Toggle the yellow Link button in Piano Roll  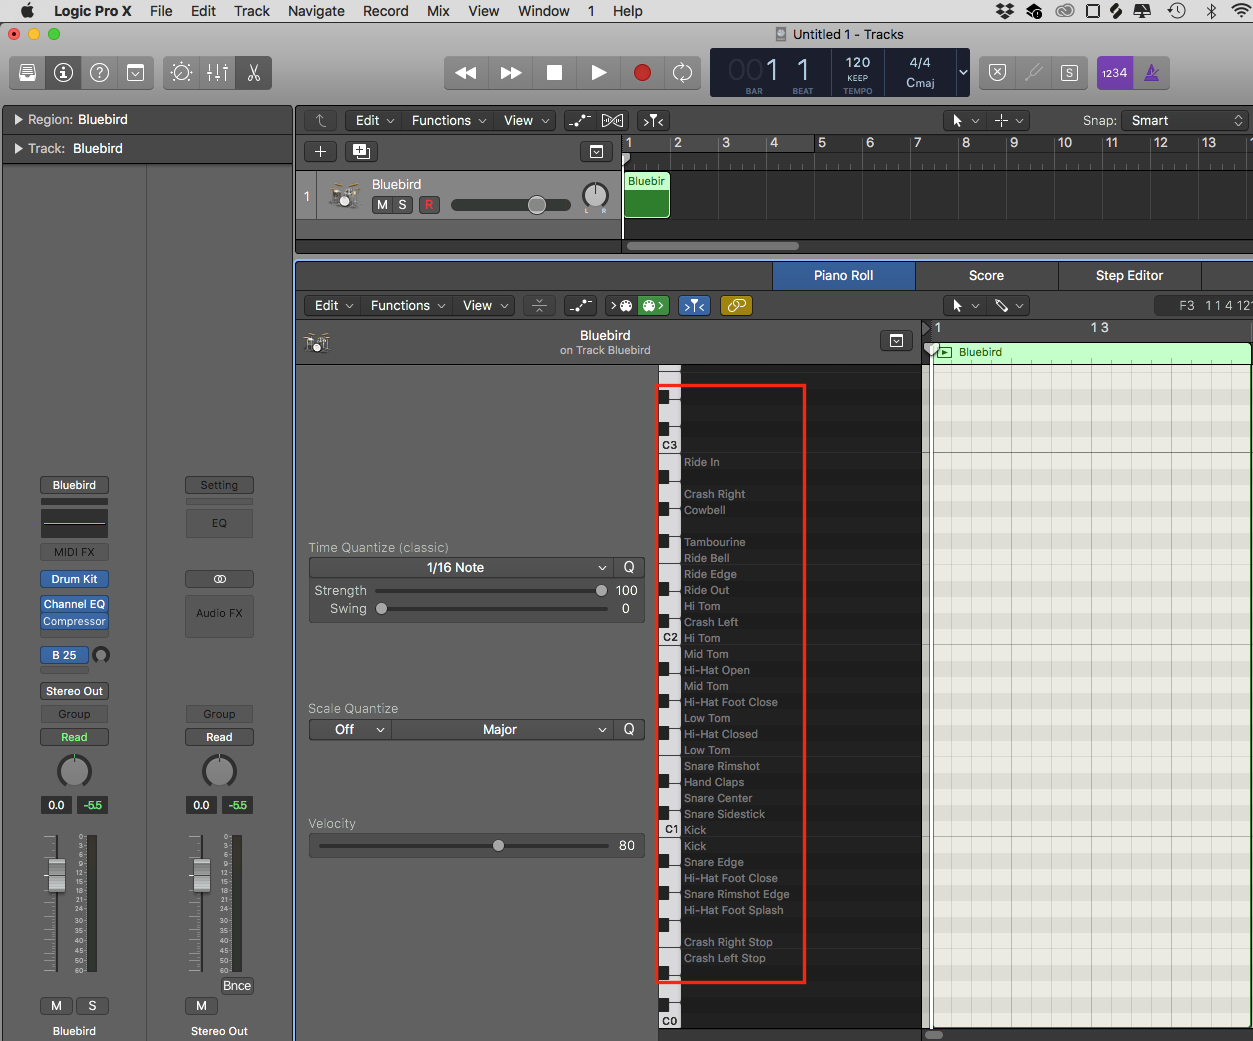(736, 305)
